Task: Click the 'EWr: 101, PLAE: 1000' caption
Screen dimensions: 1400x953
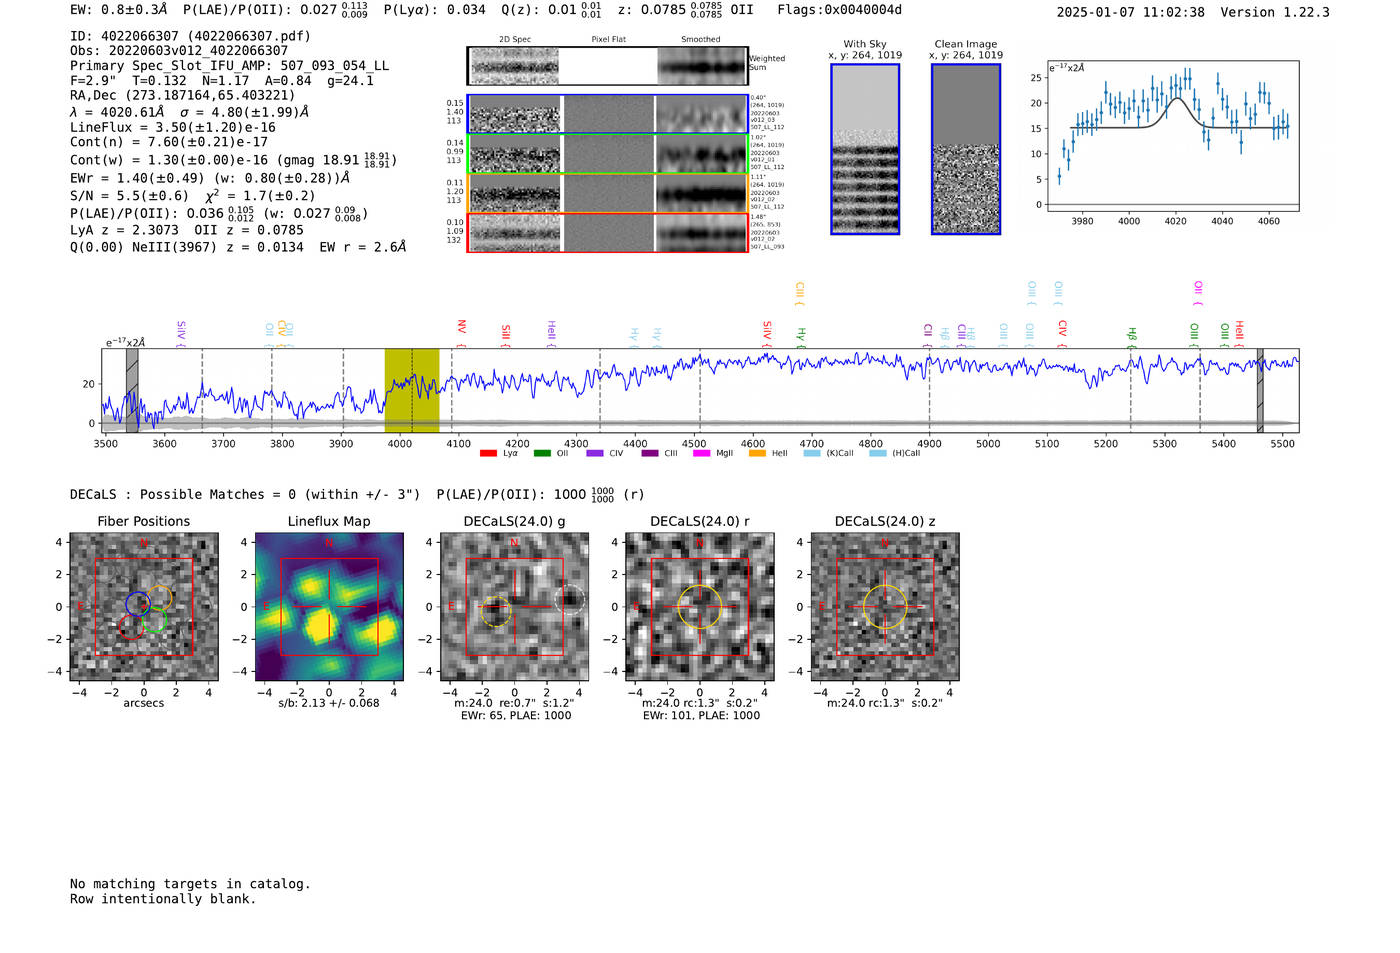Action: click(701, 716)
